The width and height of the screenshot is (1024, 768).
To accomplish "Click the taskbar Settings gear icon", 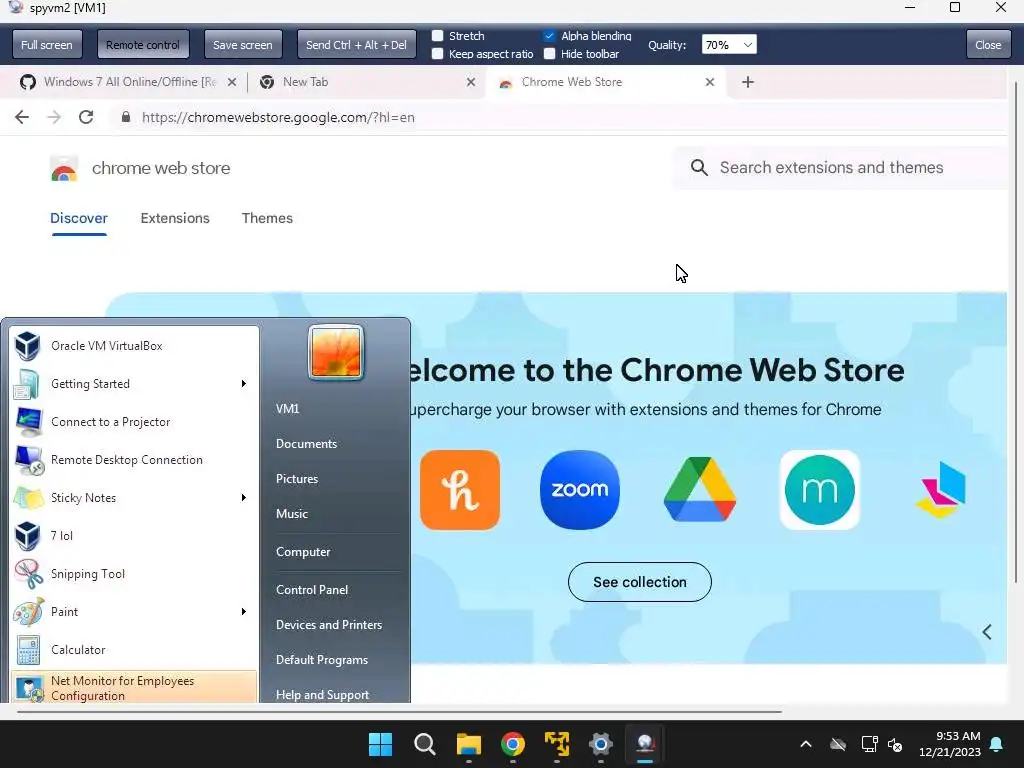I will (601, 744).
